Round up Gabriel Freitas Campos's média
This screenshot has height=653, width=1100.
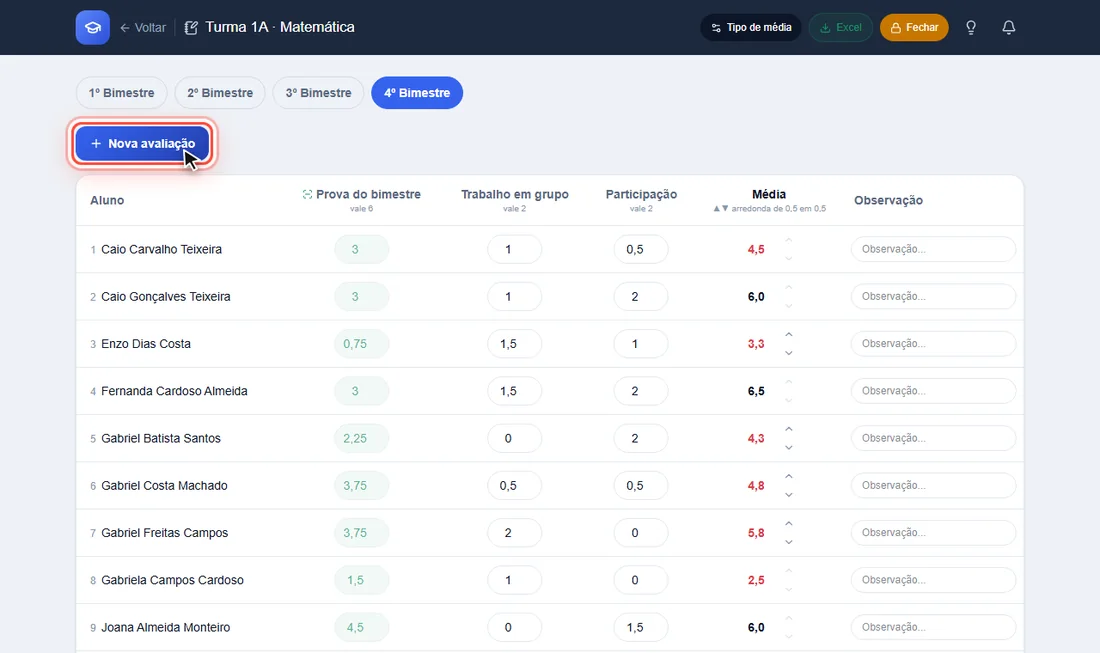(x=789, y=524)
